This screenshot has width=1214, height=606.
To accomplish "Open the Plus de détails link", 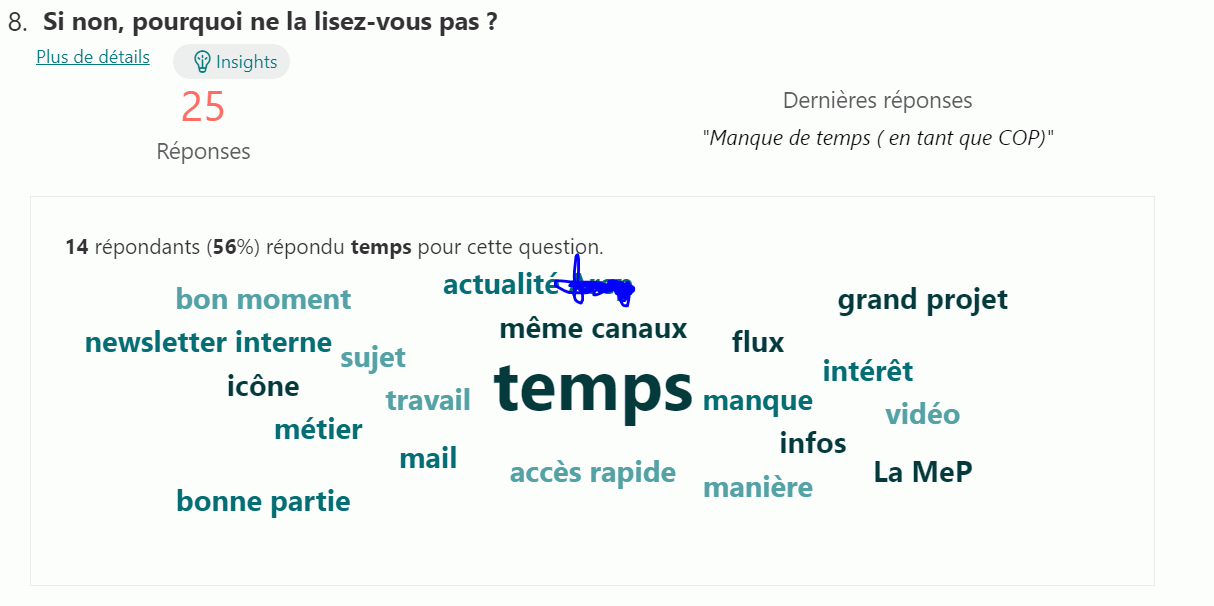I will [93, 57].
